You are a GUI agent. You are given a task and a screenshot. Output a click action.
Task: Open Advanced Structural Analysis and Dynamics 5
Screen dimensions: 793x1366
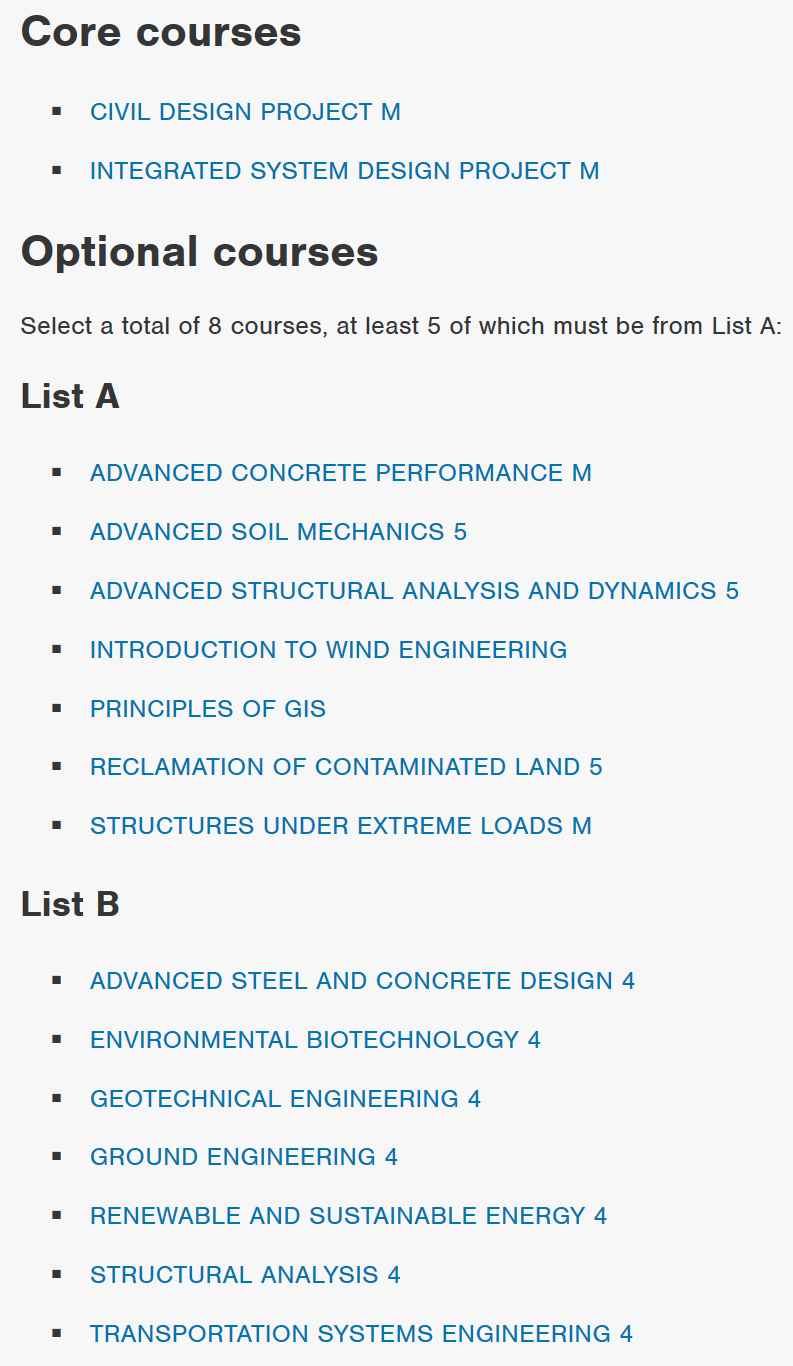click(x=414, y=591)
